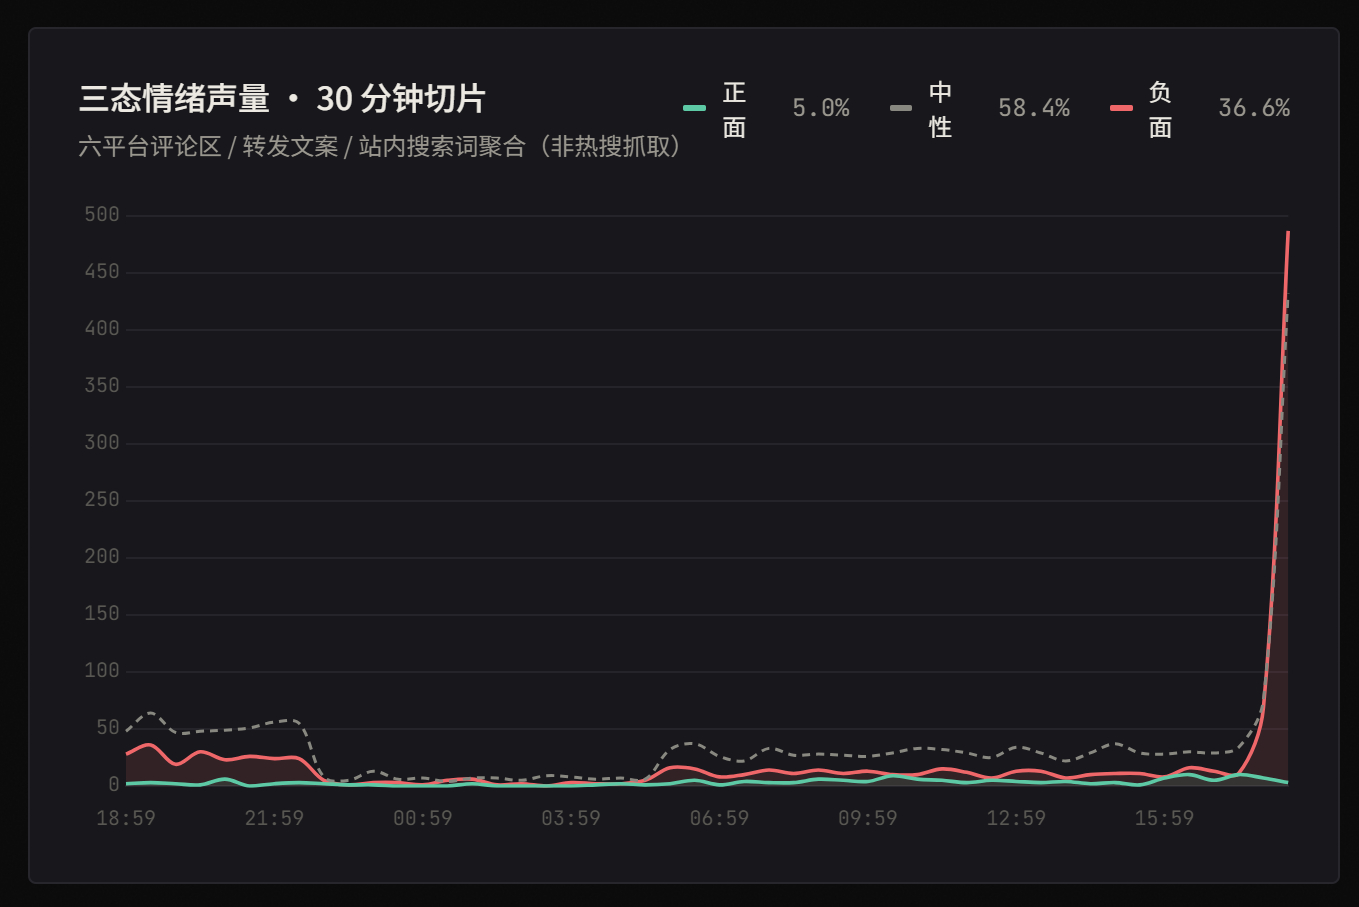
Task: Click the 06:59 x-axis label
Action: tap(719, 818)
